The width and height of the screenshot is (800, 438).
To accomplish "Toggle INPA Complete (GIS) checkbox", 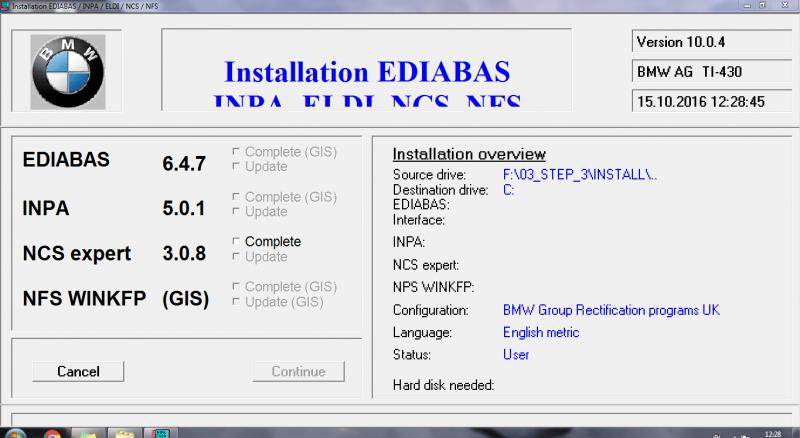I will 236,197.
